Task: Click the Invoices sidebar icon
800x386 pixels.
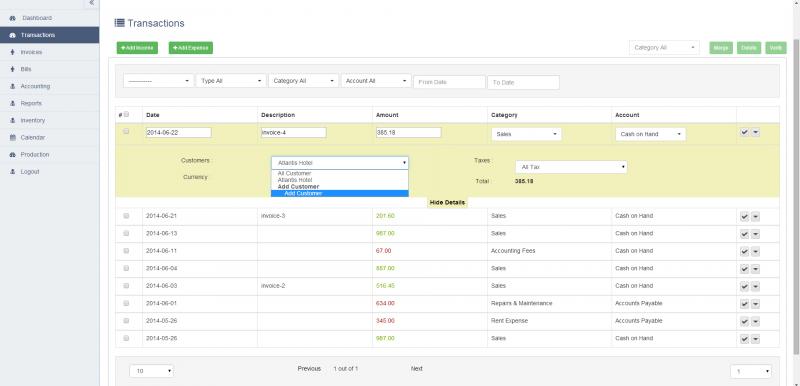Action: (x=12, y=52)
